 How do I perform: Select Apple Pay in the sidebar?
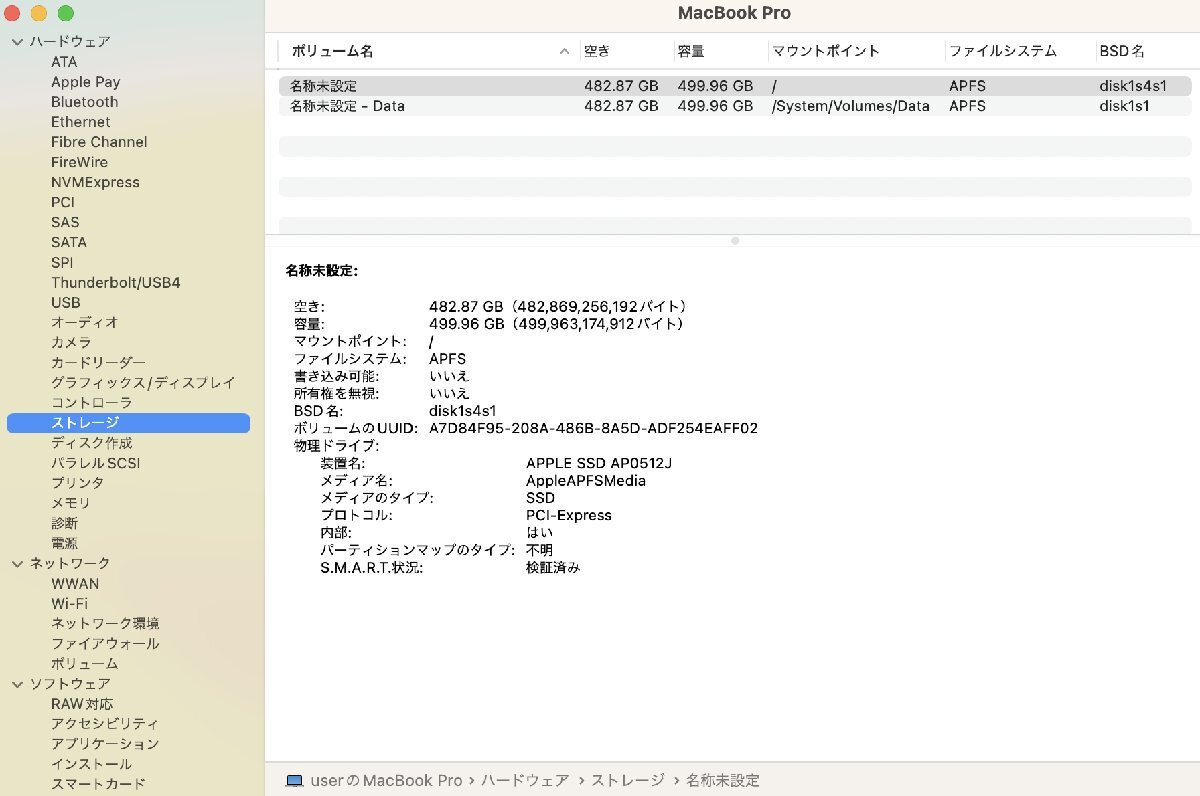(x=85, y=82)
